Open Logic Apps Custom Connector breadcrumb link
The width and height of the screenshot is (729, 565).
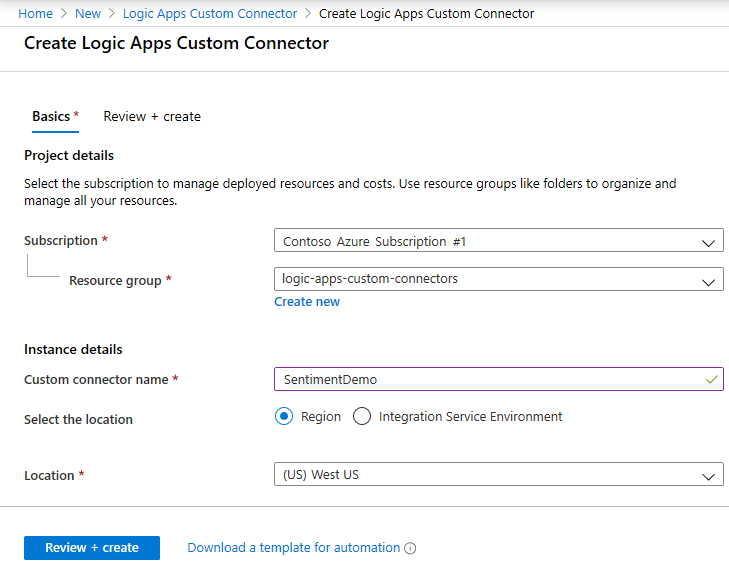tap(210, 14)
